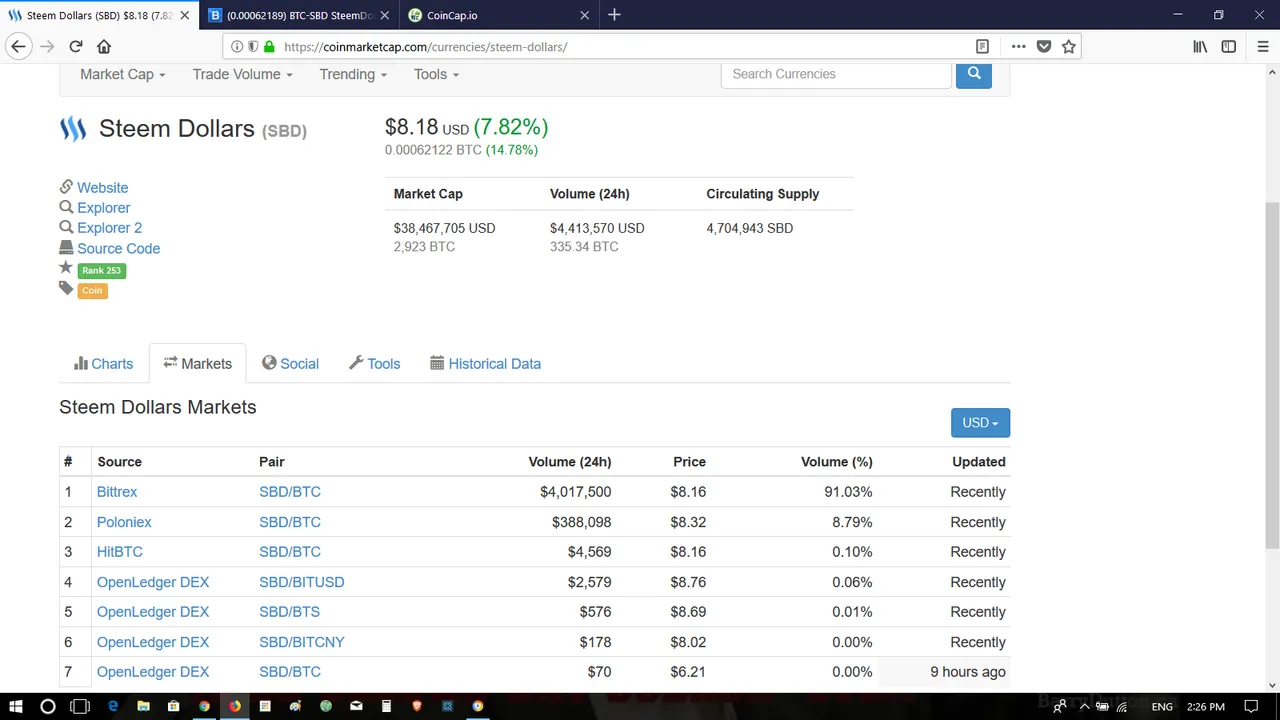Open Task View on the taskbar

click(80, 706)
